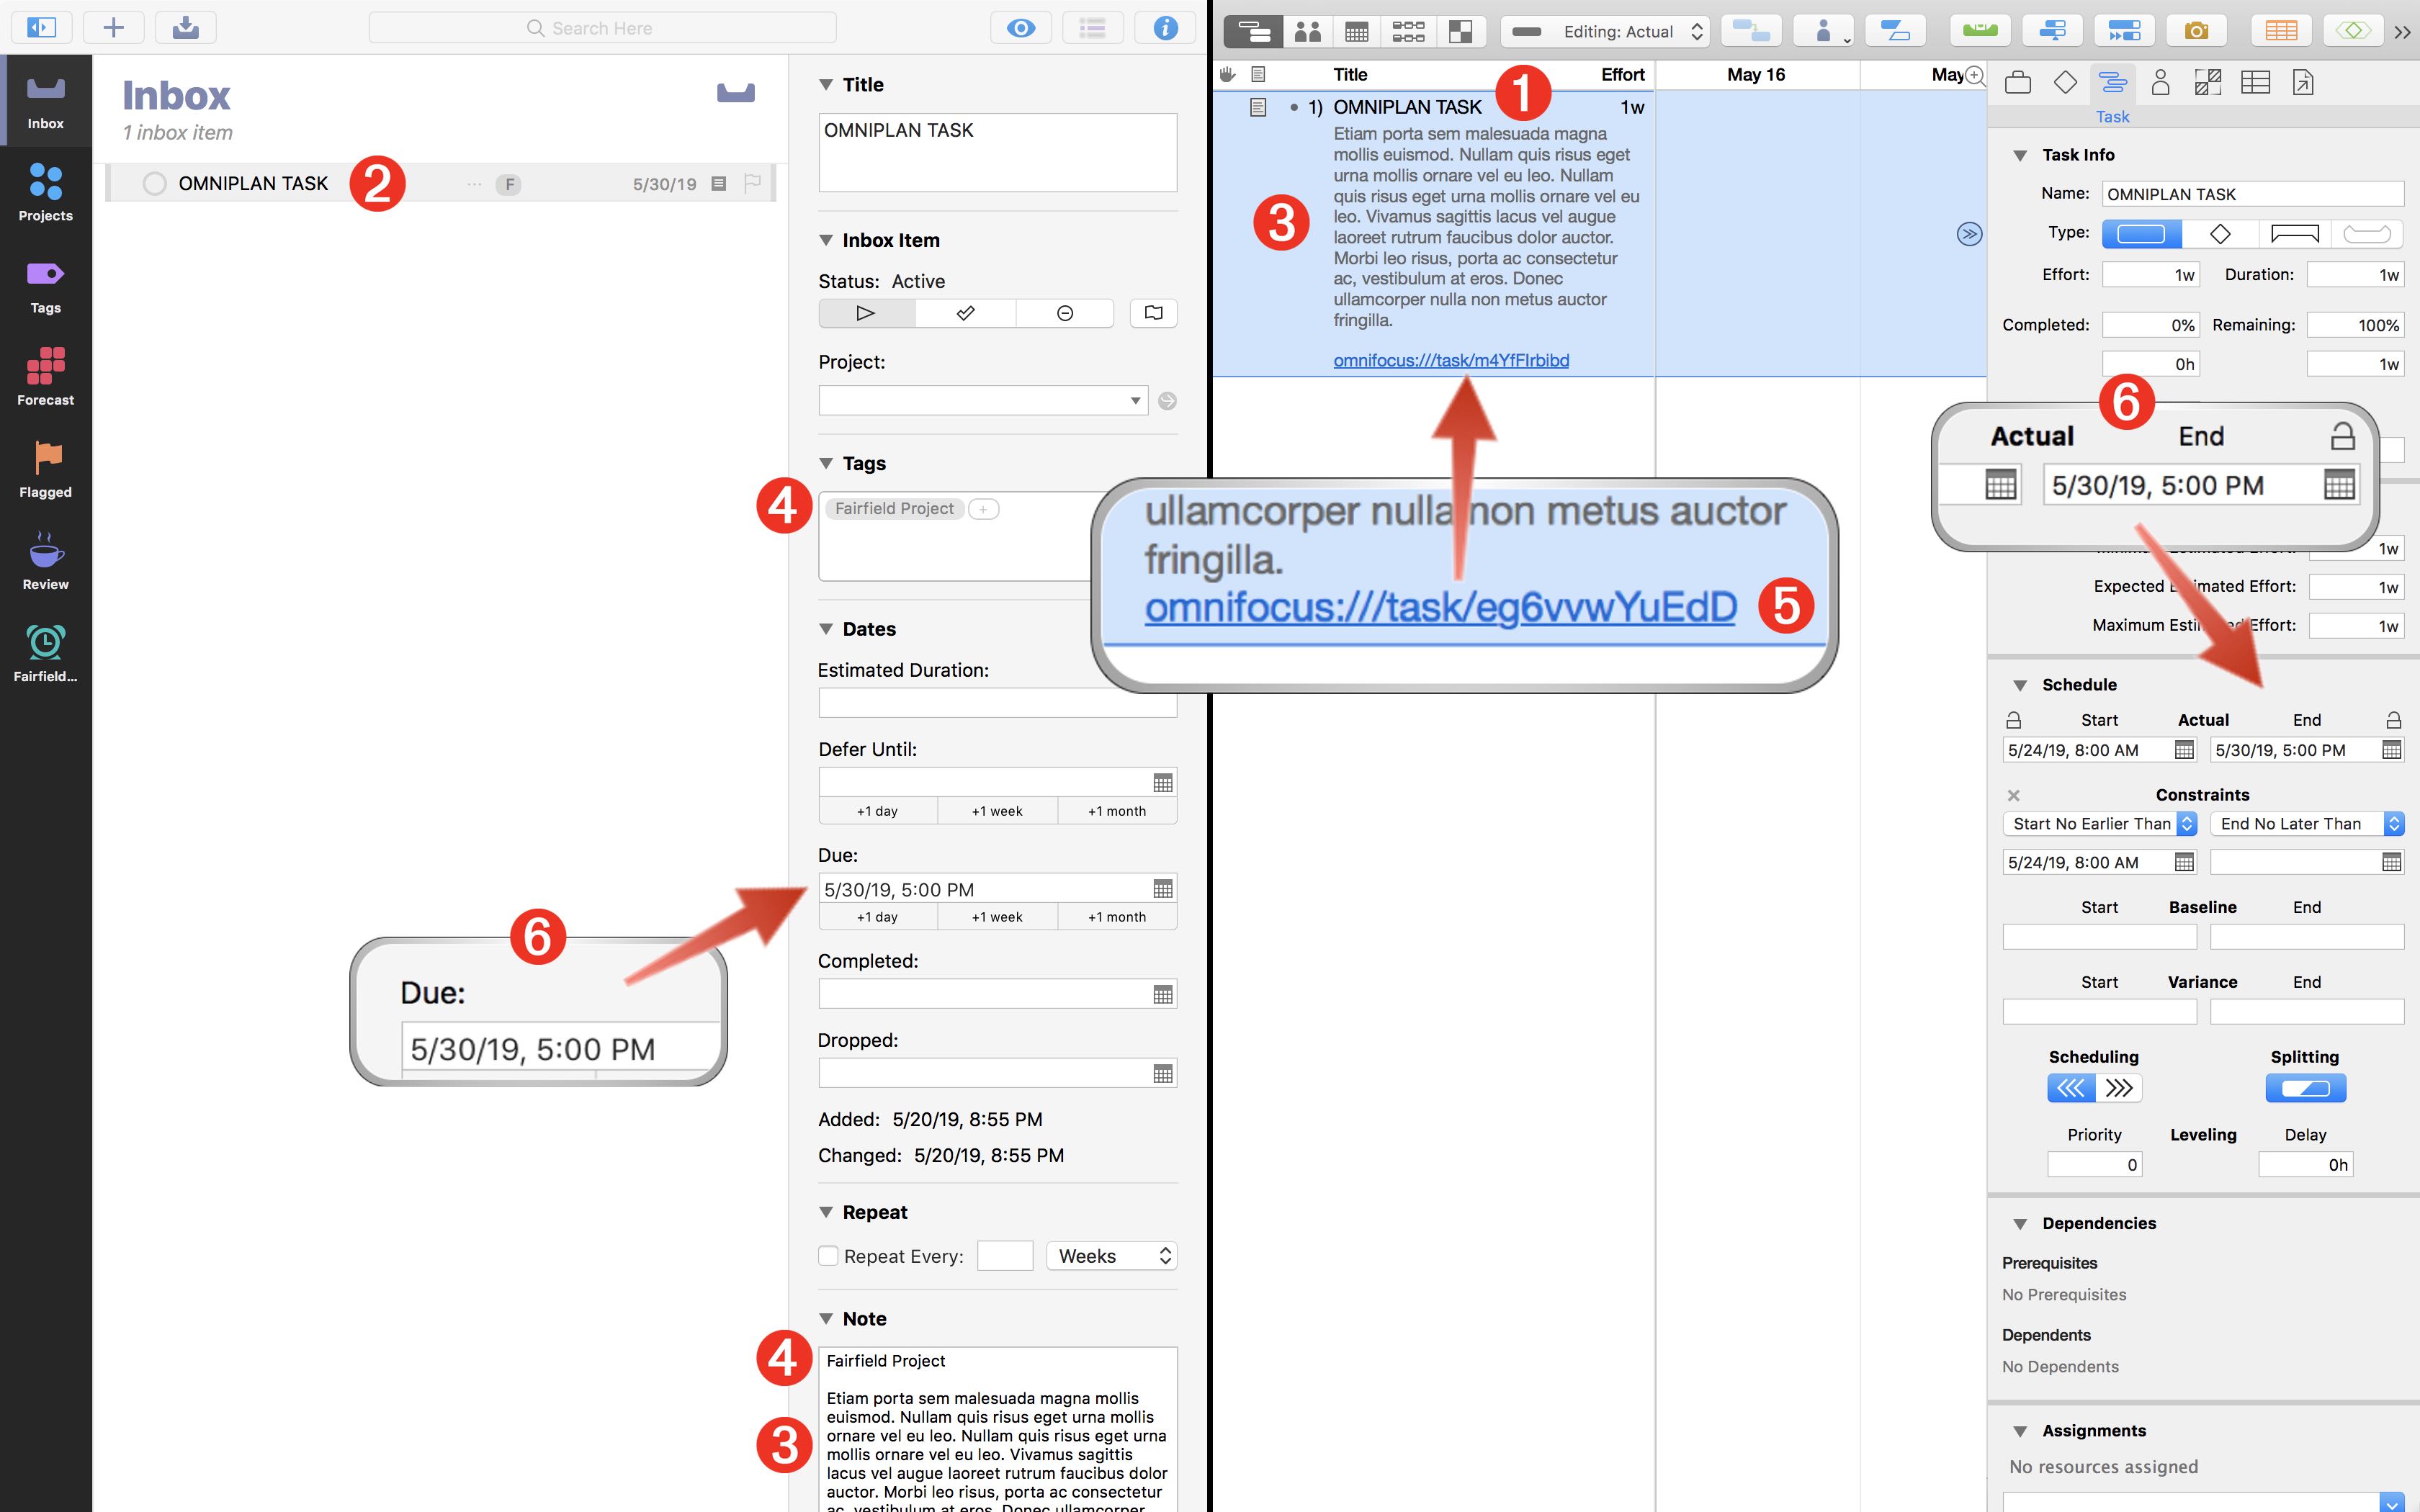Switch to OmniPlan Calendar view
The image size is (2420, 1512).
click(1356, 31)
